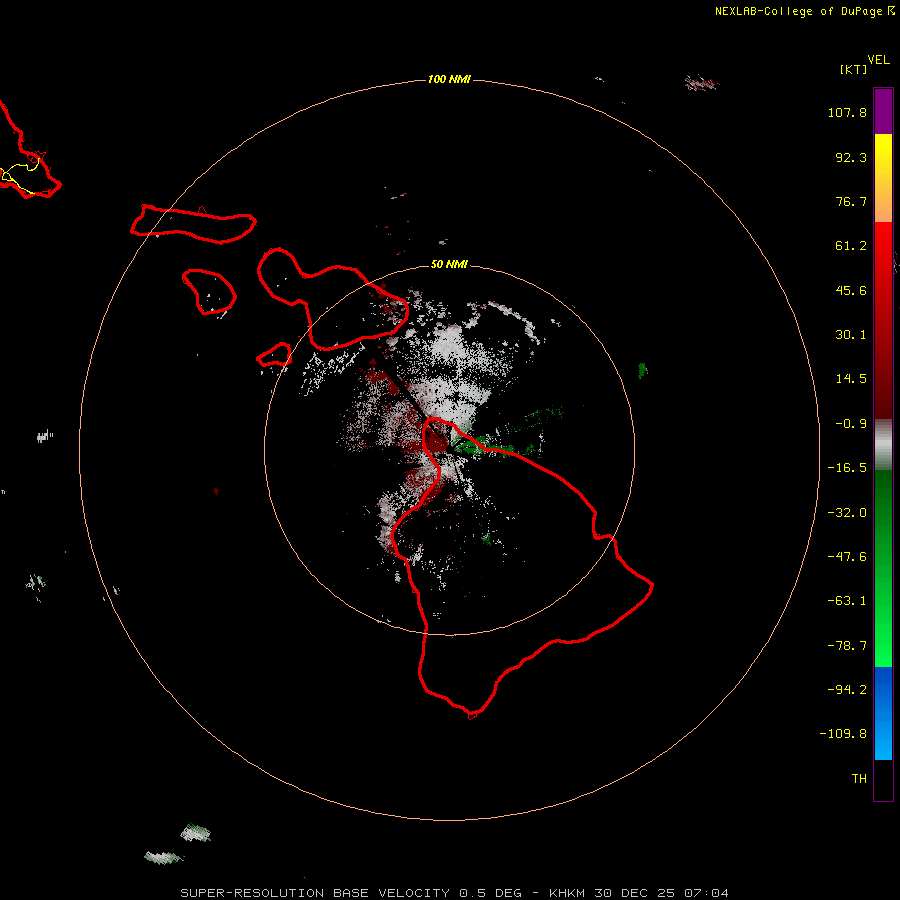Viewport: 900px width, 900px height.
Task: Click the southernmost tip of the Big Island outline
Action: click(472, 716)
